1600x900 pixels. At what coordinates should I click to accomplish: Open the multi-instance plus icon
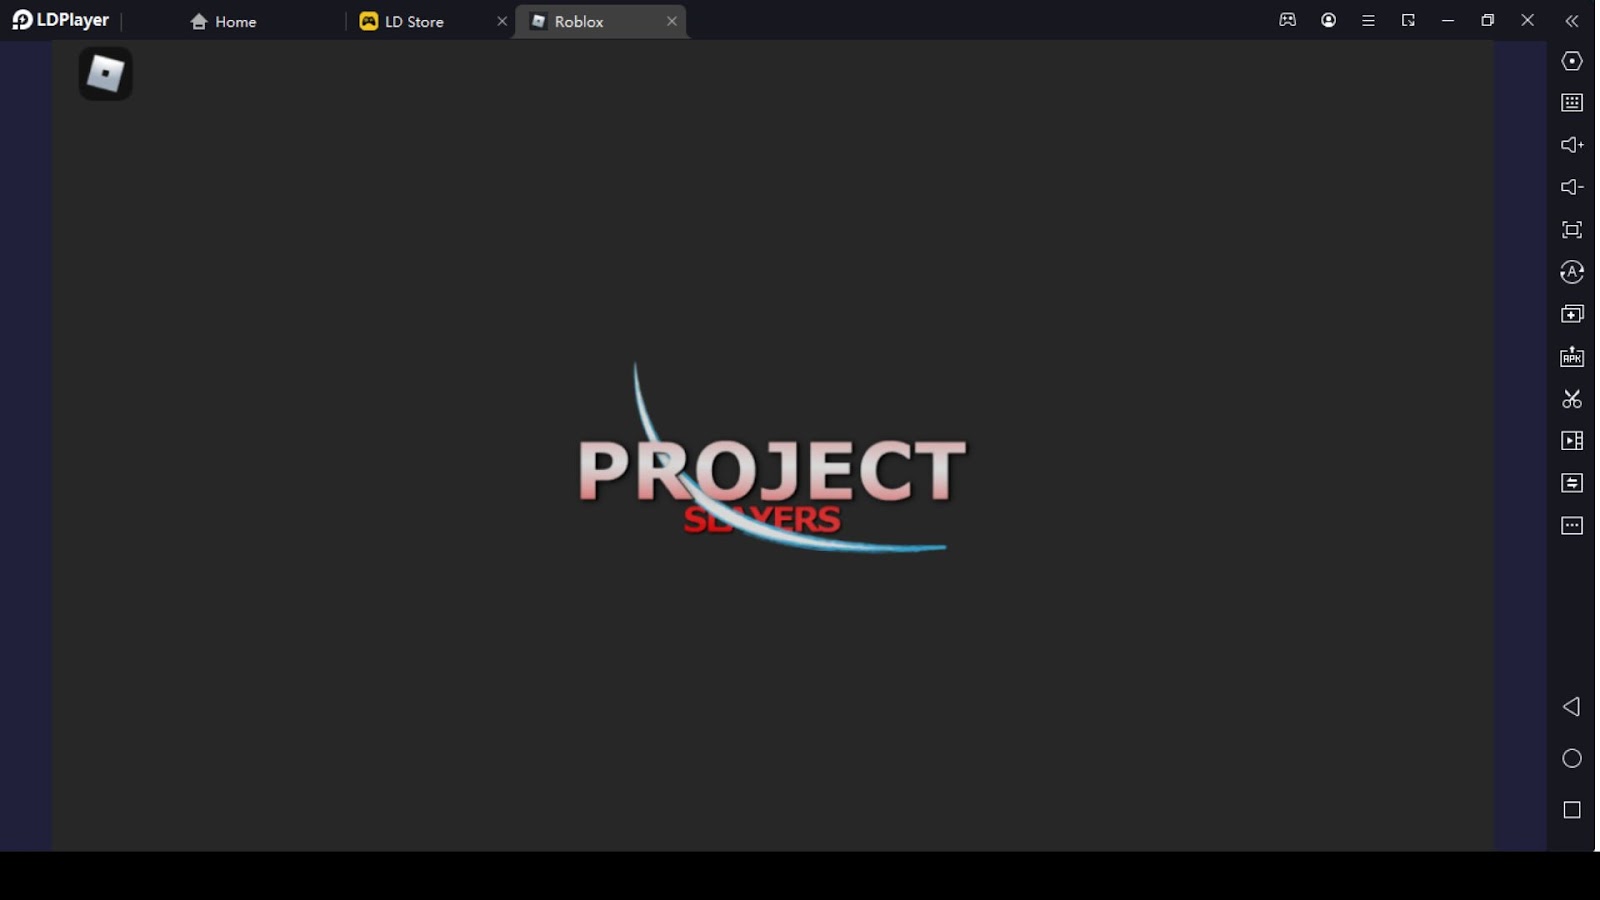1572,314
